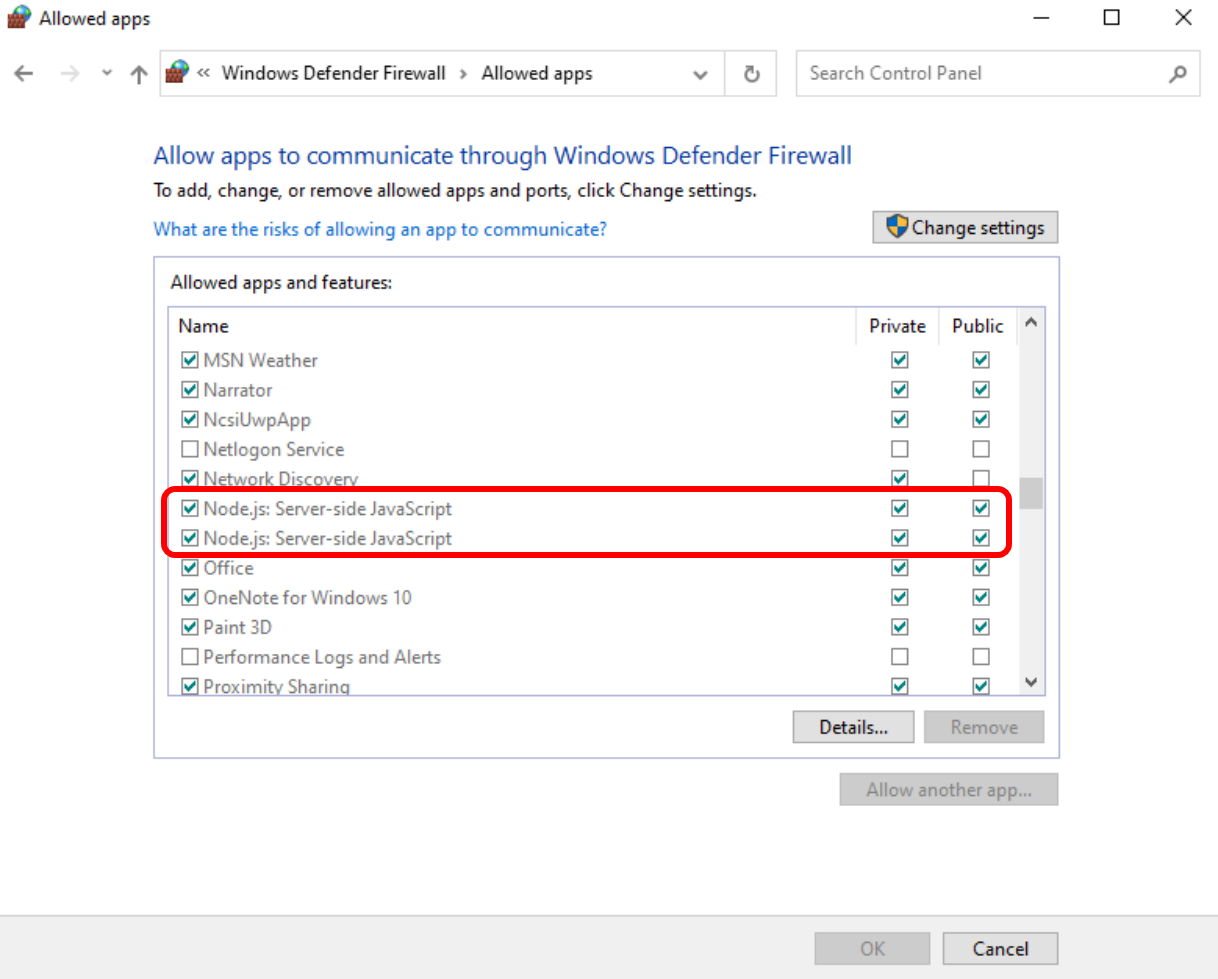This screenshot has width=1218, height=979.
Task: Open the risks of allowing an app link
Action: (380, 229)
